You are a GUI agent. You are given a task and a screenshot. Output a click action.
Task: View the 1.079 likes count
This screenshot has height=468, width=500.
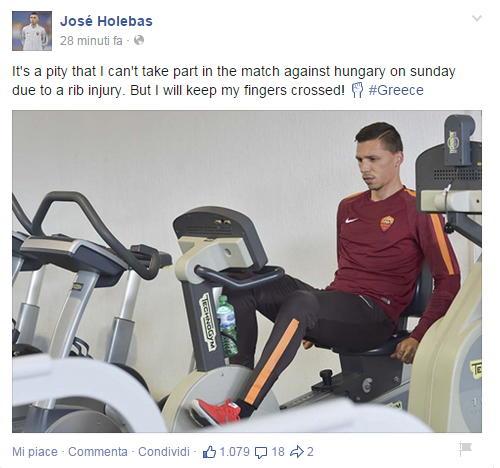coord(235,452)
